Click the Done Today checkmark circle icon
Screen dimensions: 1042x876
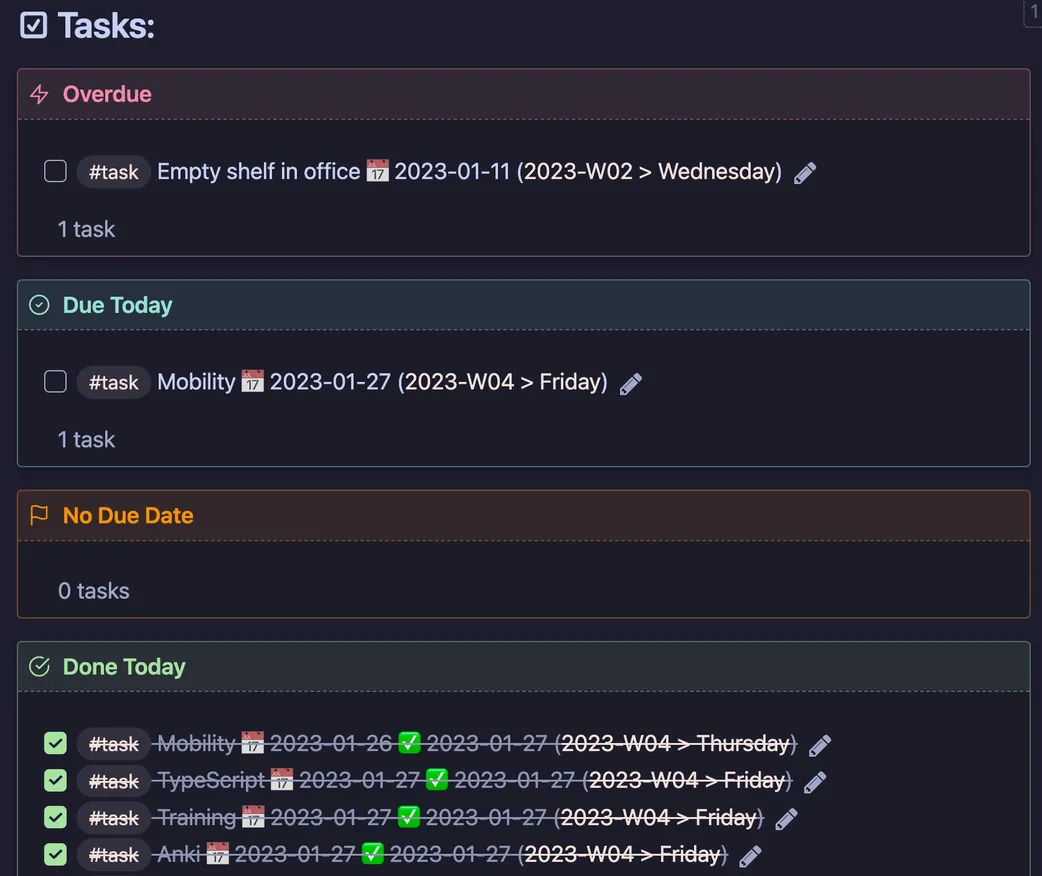pyautogui.click(x=39, y=667)
